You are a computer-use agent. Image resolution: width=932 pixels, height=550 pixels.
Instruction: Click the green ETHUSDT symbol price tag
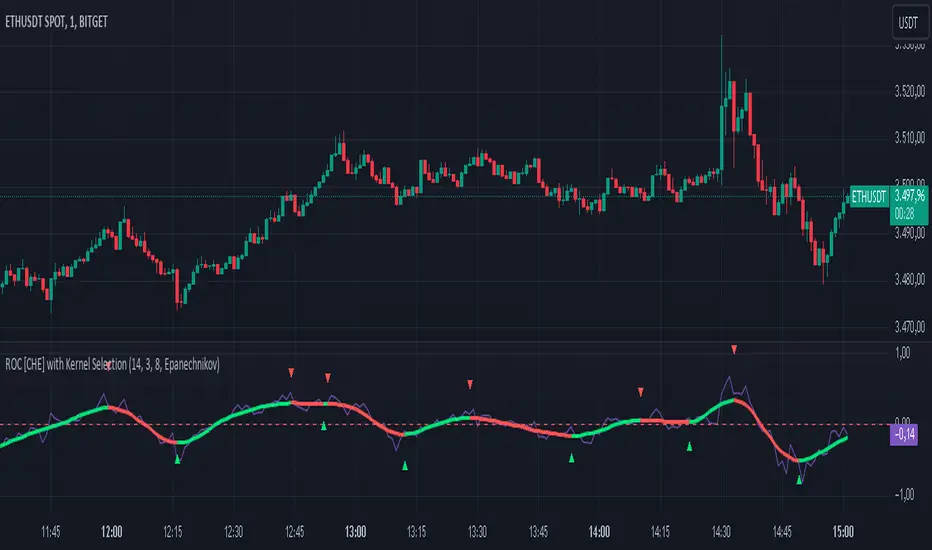868,197
